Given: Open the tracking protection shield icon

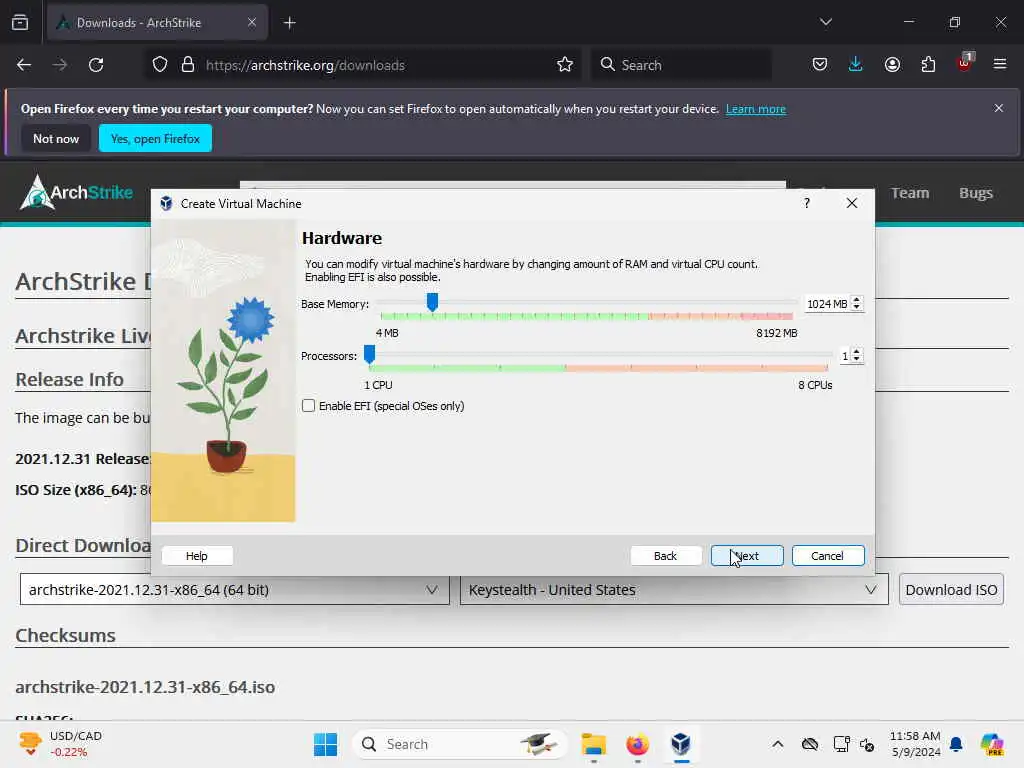Looking at the screenshot, I should pyautogui.click(x=160, y=65).
